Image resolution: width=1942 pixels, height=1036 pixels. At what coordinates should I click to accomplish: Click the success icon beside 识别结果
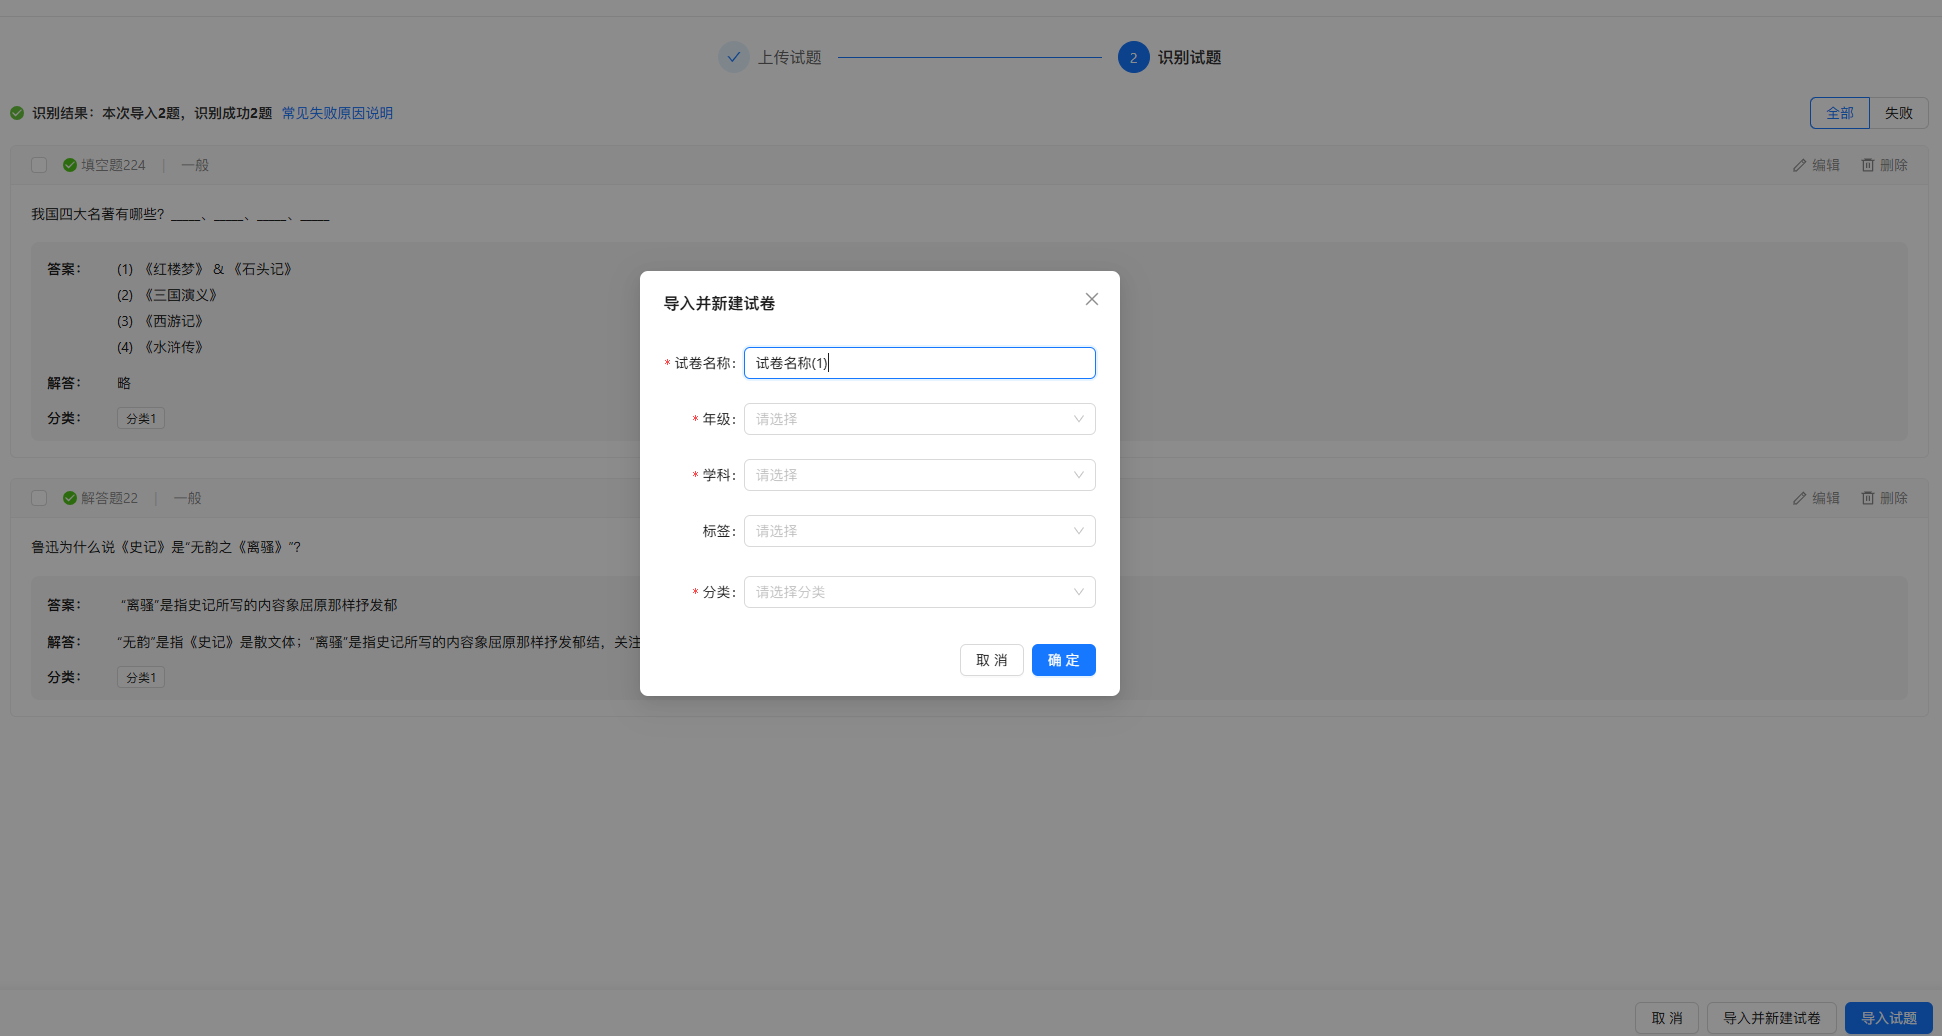(17, 113)
